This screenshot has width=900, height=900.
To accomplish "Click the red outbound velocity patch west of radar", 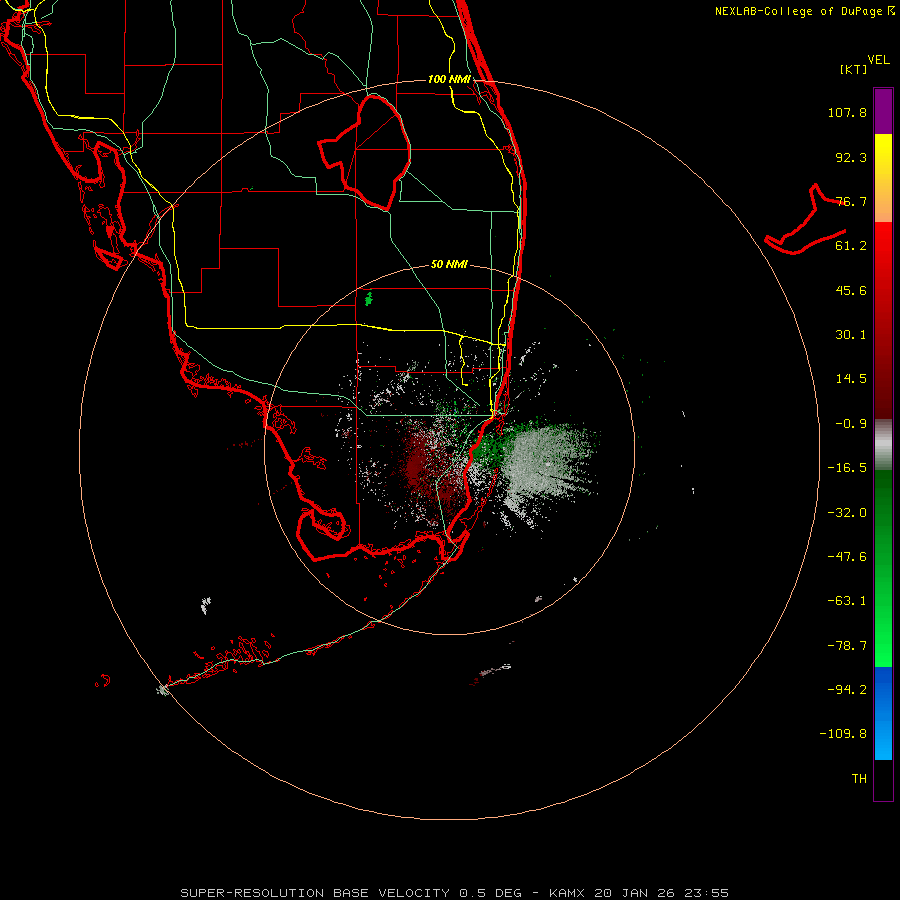I will click(x=418, y=463).
